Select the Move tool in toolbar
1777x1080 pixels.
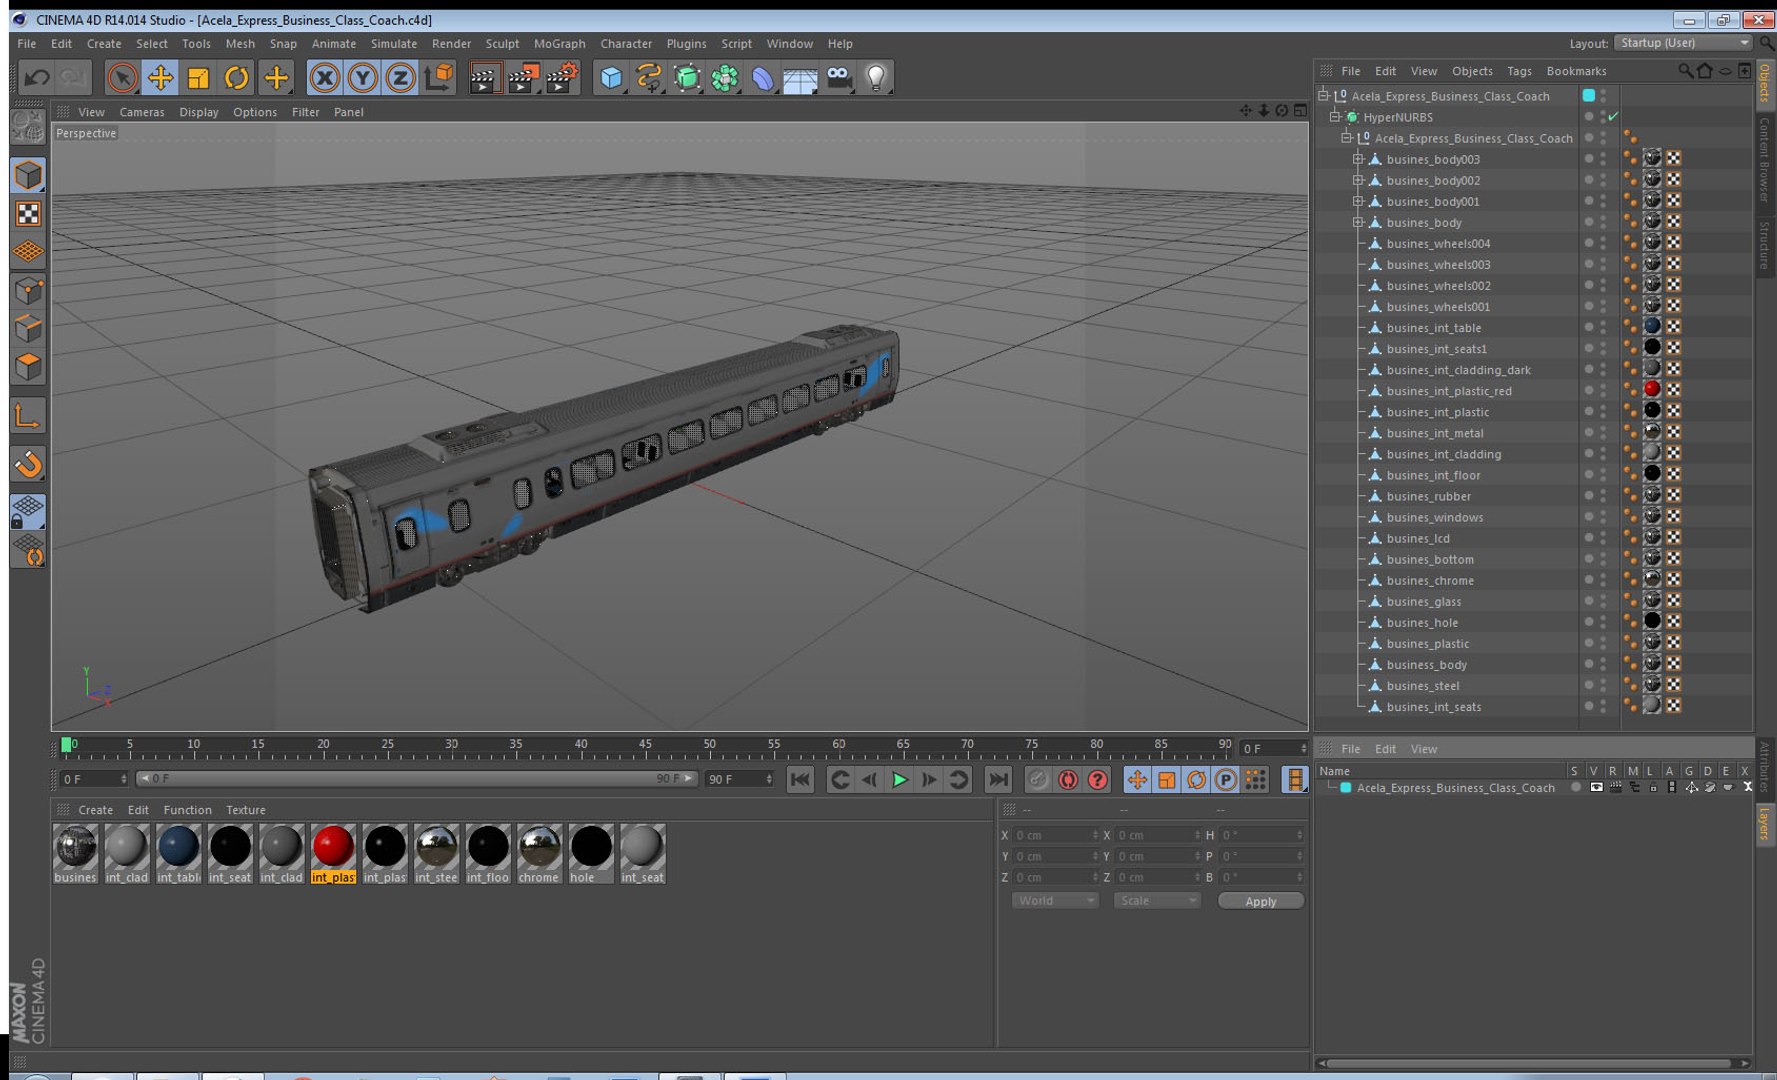pos(160,77)
